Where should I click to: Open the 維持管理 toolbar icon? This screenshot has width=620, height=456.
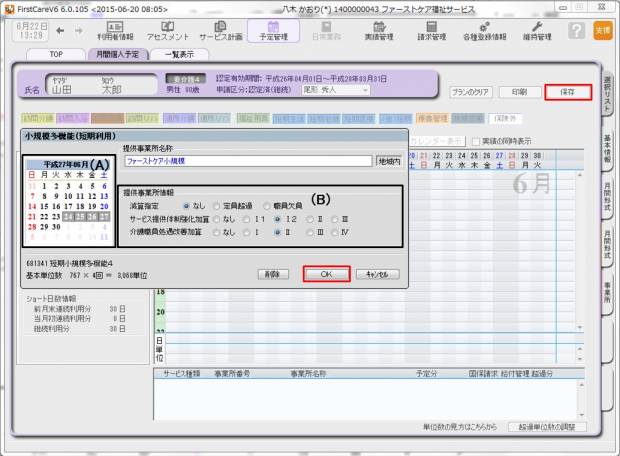coord(544,30)
